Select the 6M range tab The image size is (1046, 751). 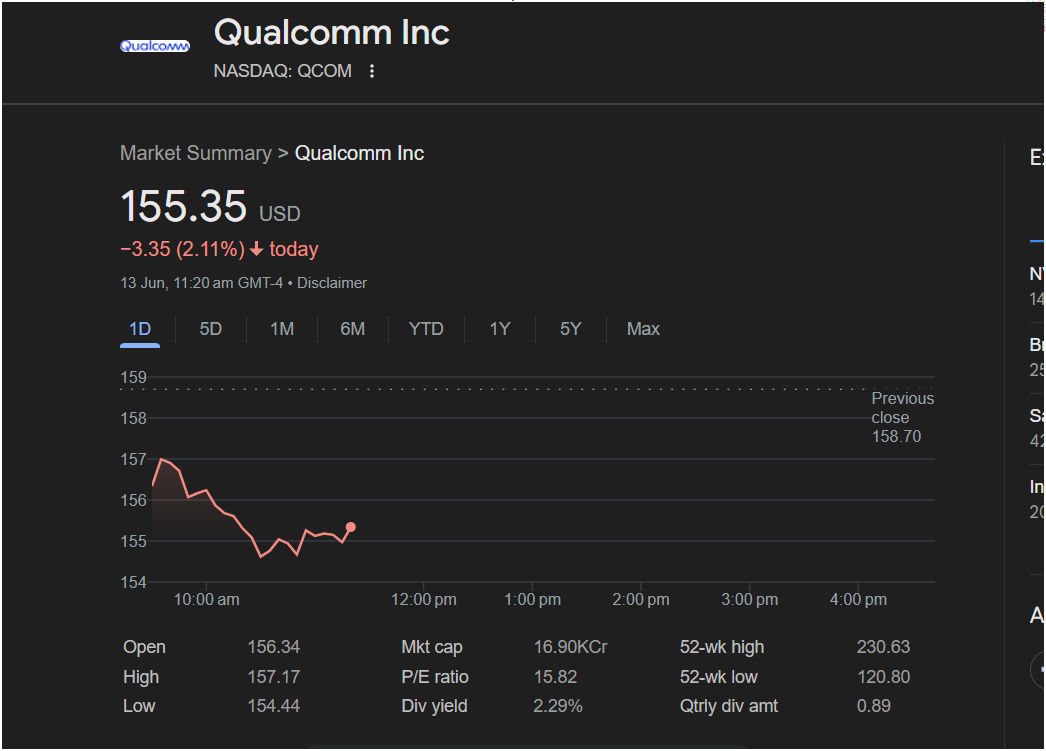(353, 329)
